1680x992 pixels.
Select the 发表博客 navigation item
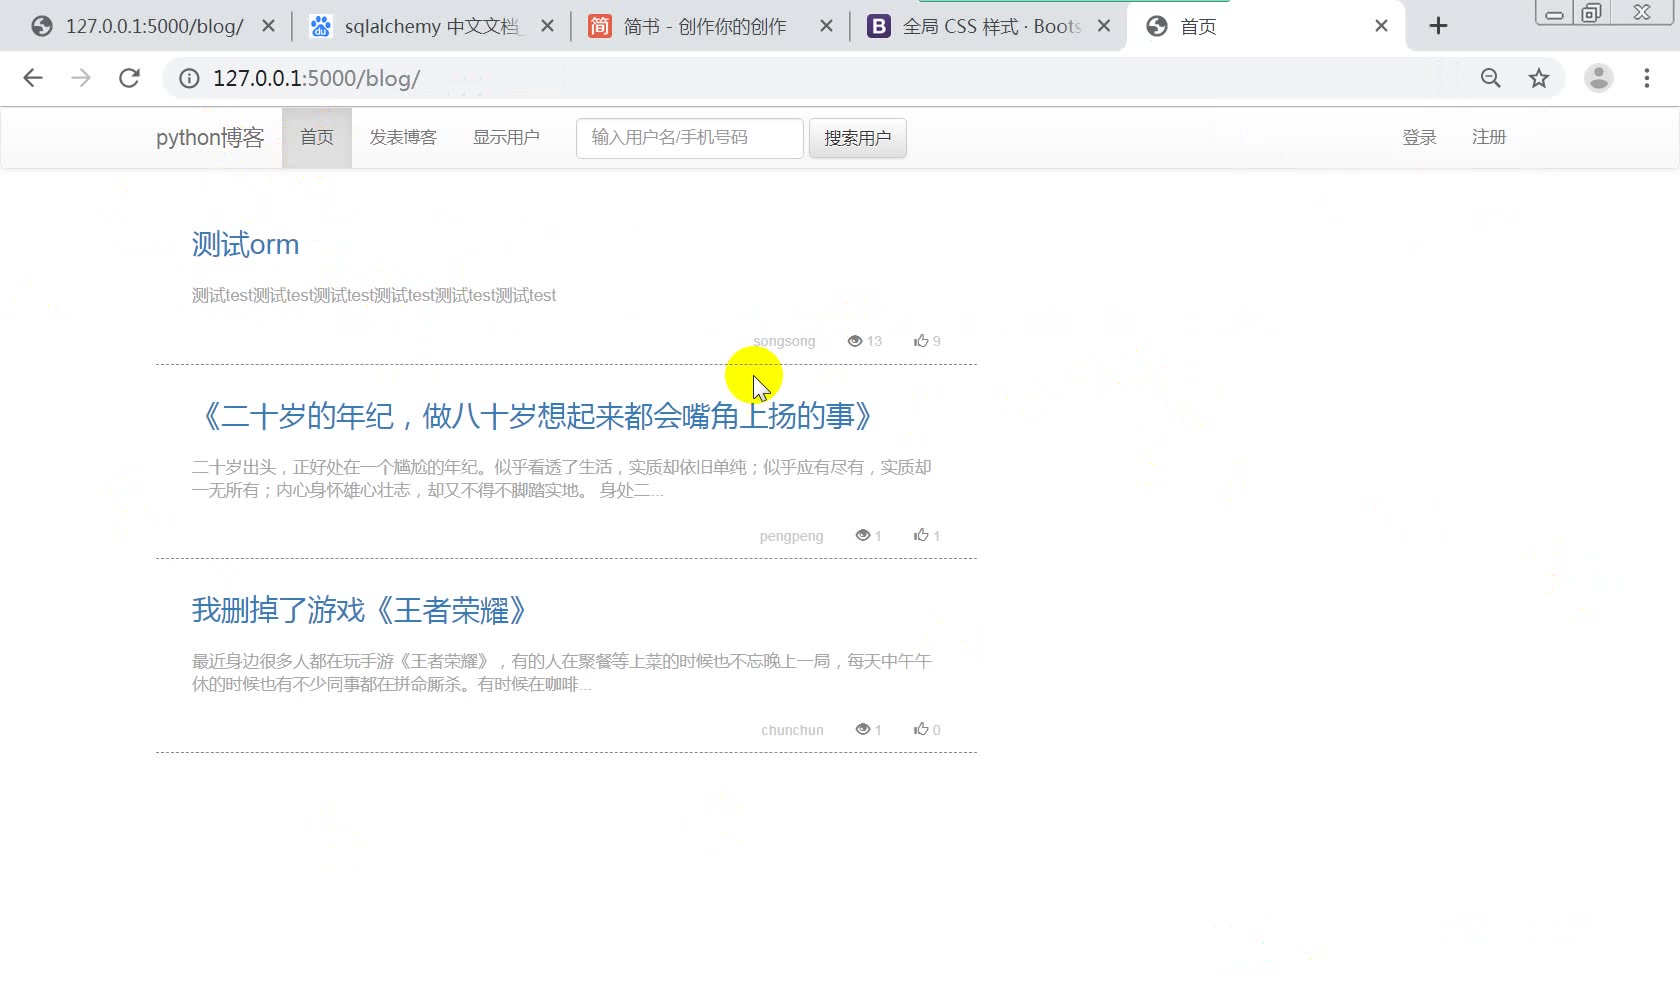click(x=402, y=137)
